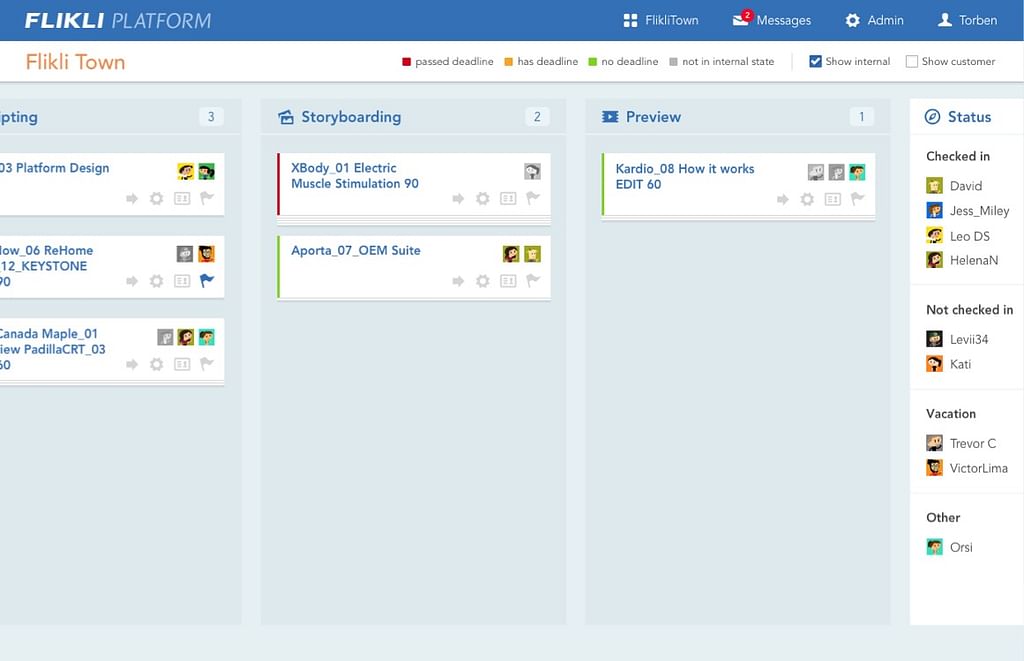
Task: Enable the Show customer checkbox
Action: pos(911,61)
